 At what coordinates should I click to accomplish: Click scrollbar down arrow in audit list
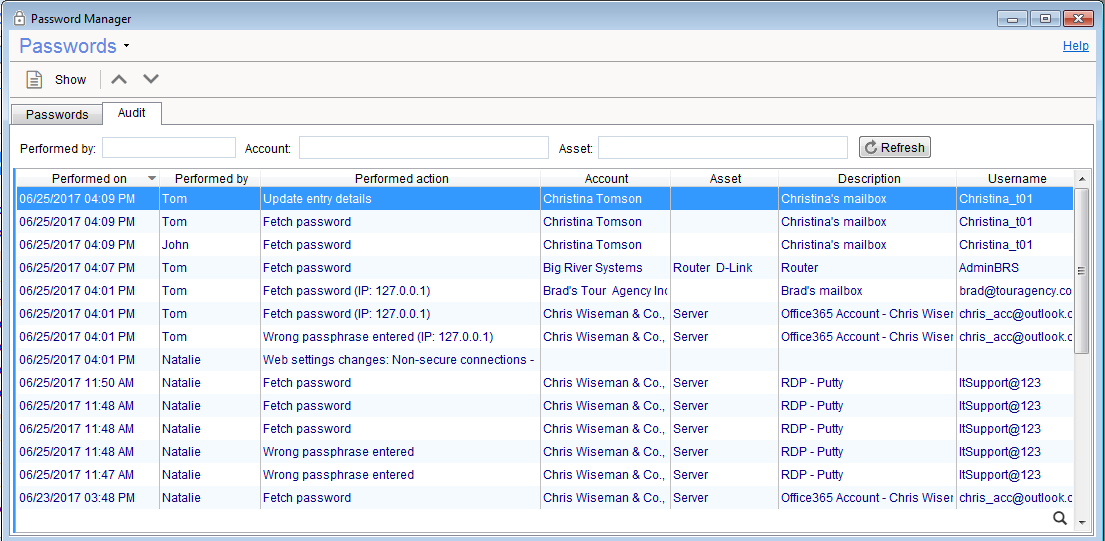(x=1081, y=521)
